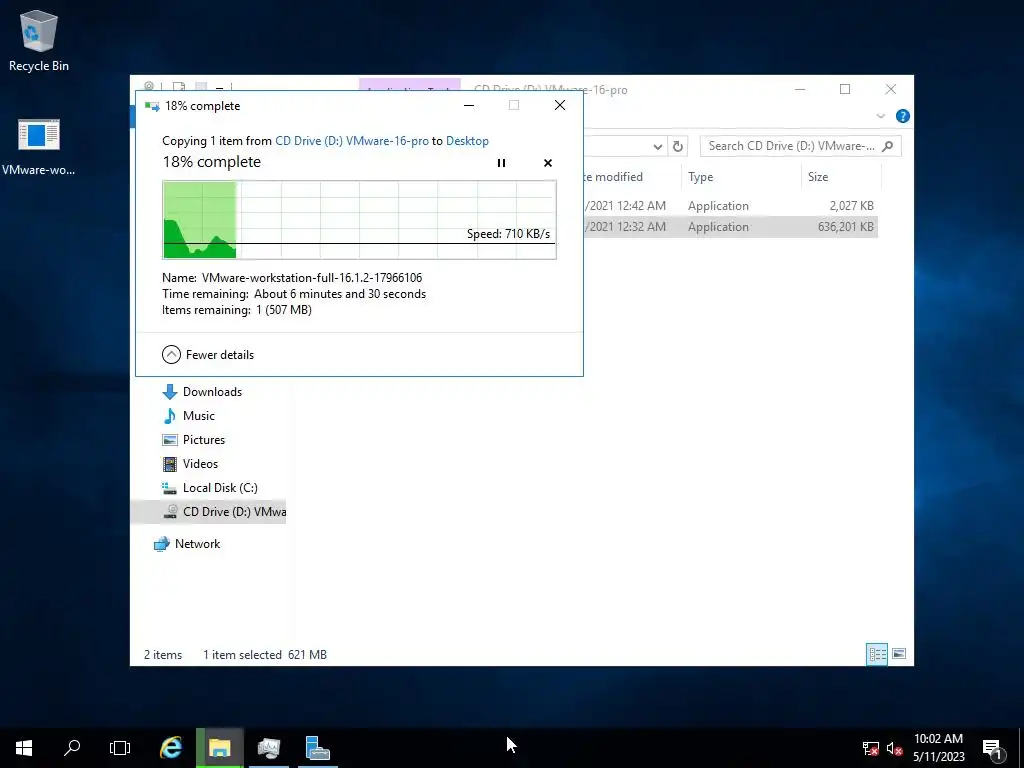This screenshot has height=768, width=1024.
Task: Select Local Disk (C:) in the sidebar
Action: tap(220, 488)
